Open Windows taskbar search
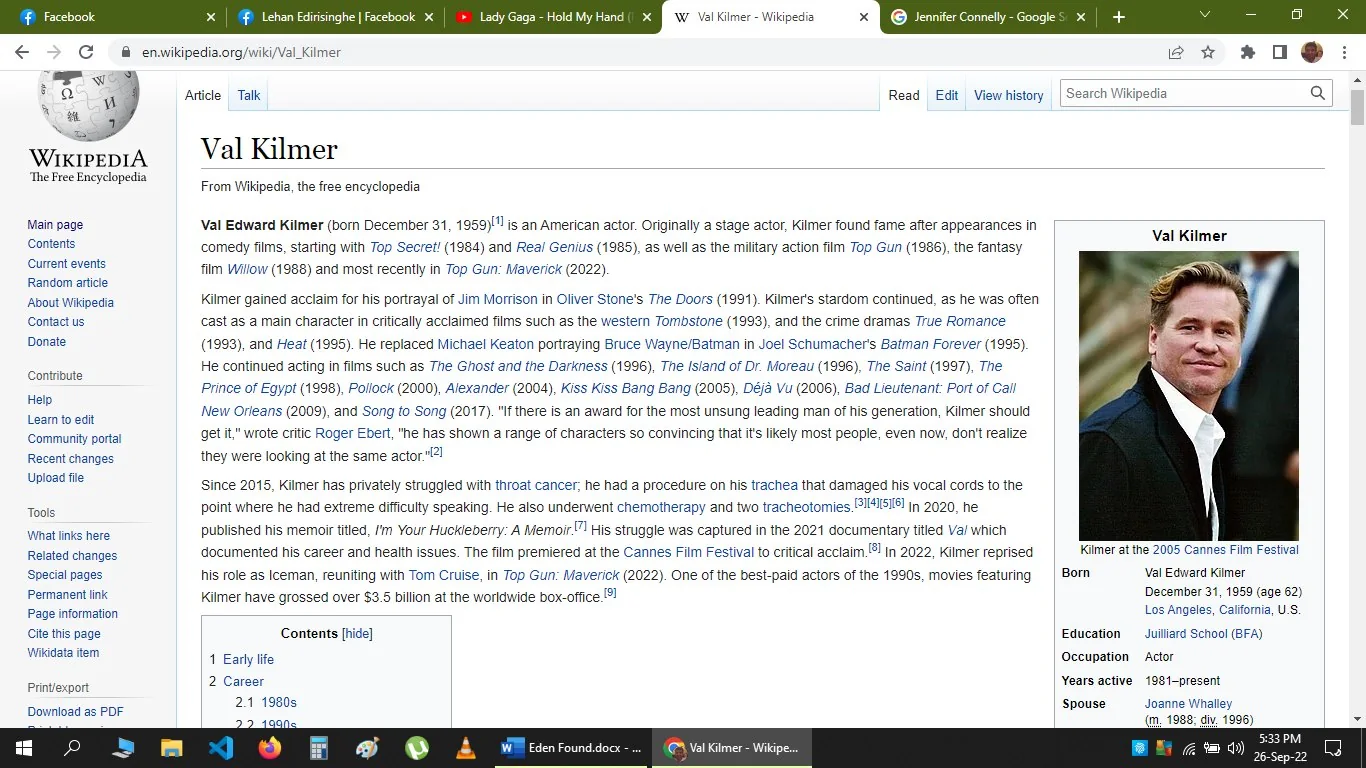This screenshot has width=1366, height=768. (x=72, y=747)
